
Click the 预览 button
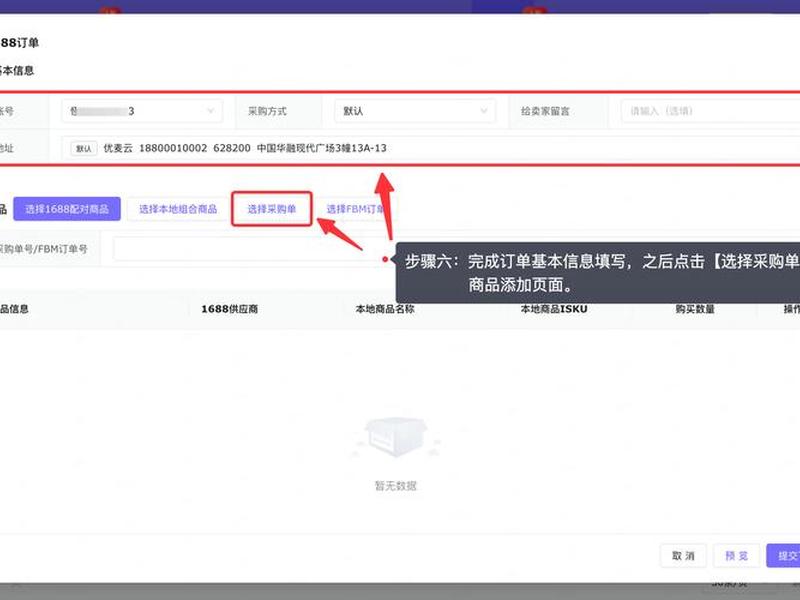point(736,556)
